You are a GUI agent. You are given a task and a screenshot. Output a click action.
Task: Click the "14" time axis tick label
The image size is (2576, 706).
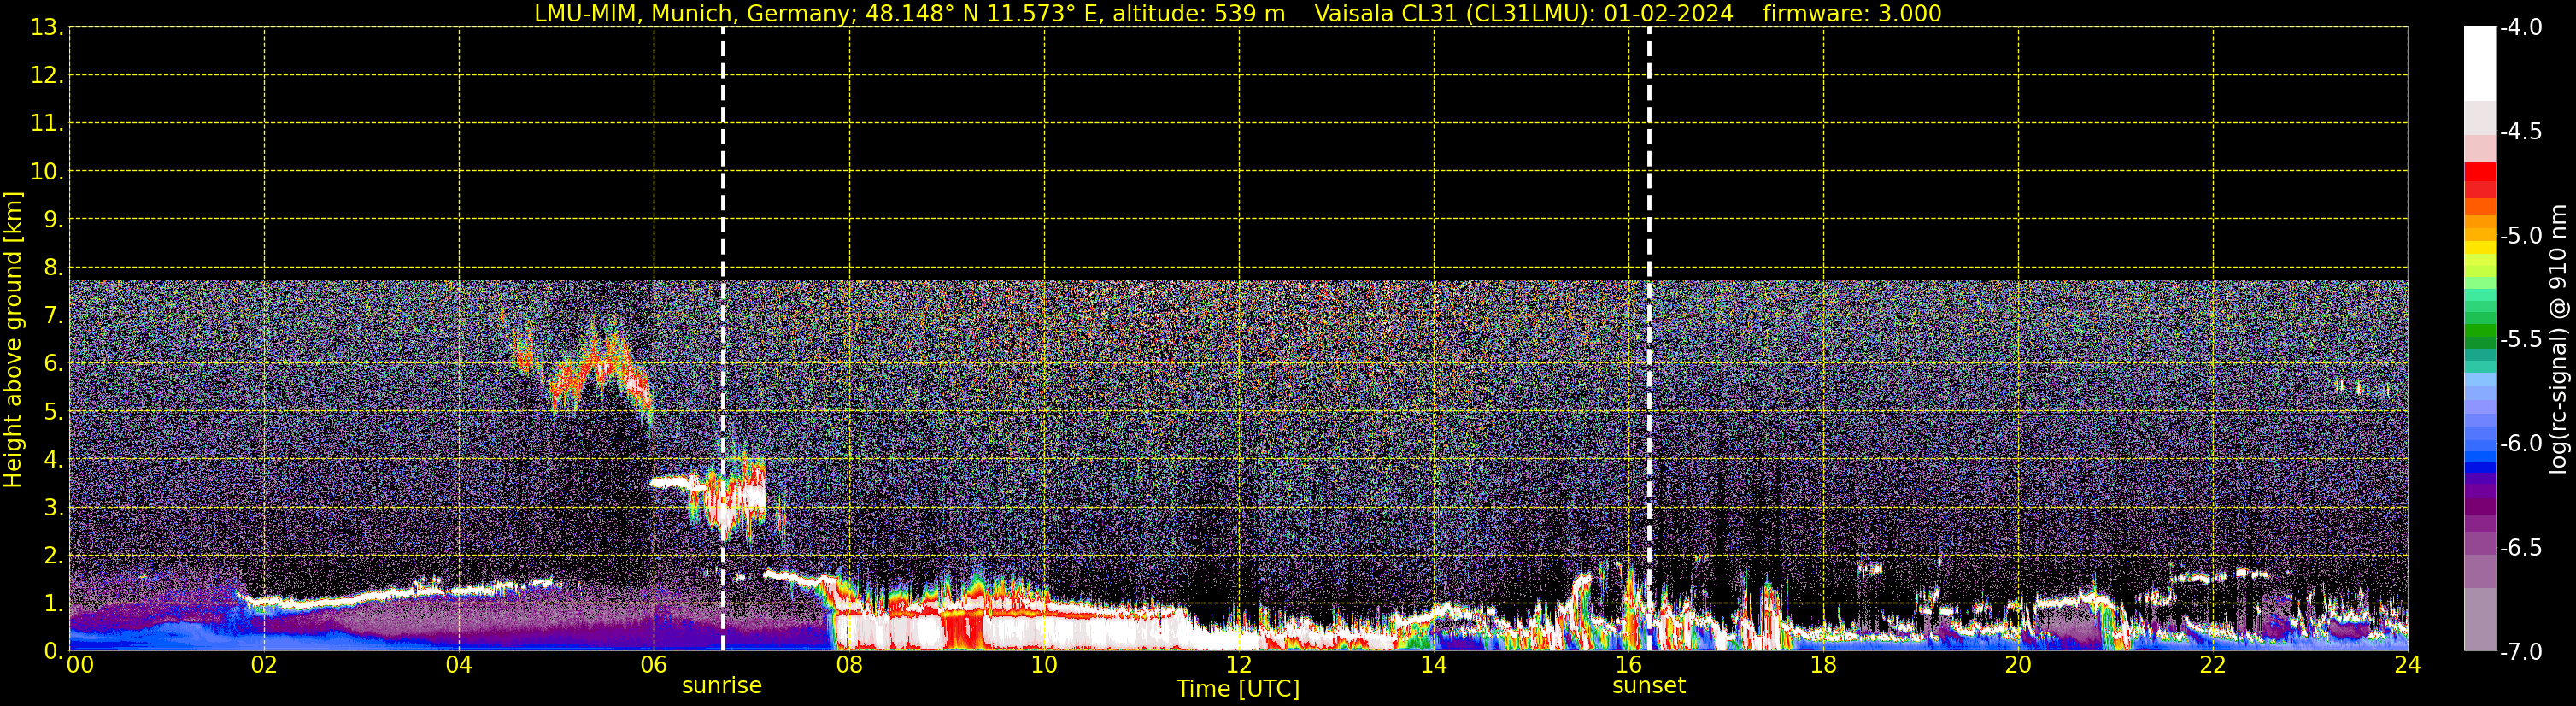[x=1434, y=666]
